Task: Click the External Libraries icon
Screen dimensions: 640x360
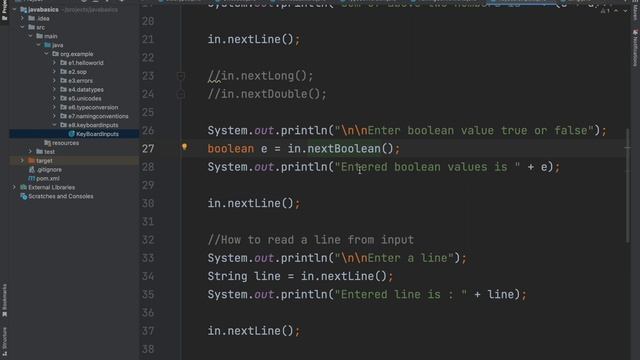Action: click(x=23, y=187)
